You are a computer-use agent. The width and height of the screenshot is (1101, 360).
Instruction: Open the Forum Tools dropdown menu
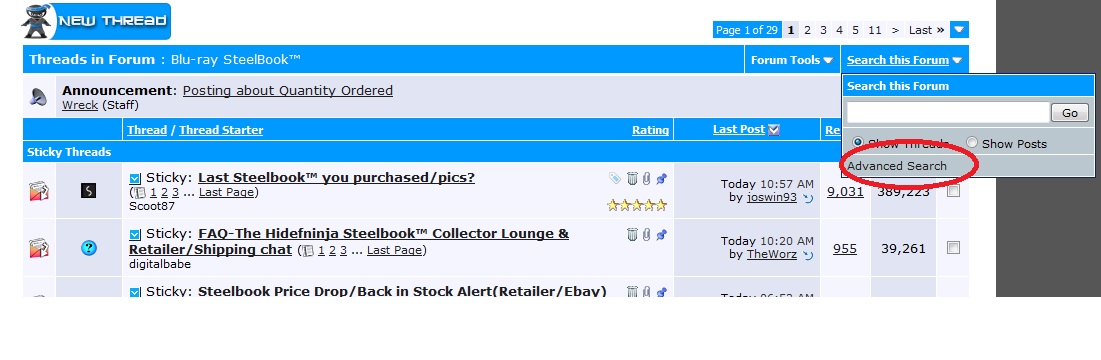pyautogui.click(x=792, y=60)
